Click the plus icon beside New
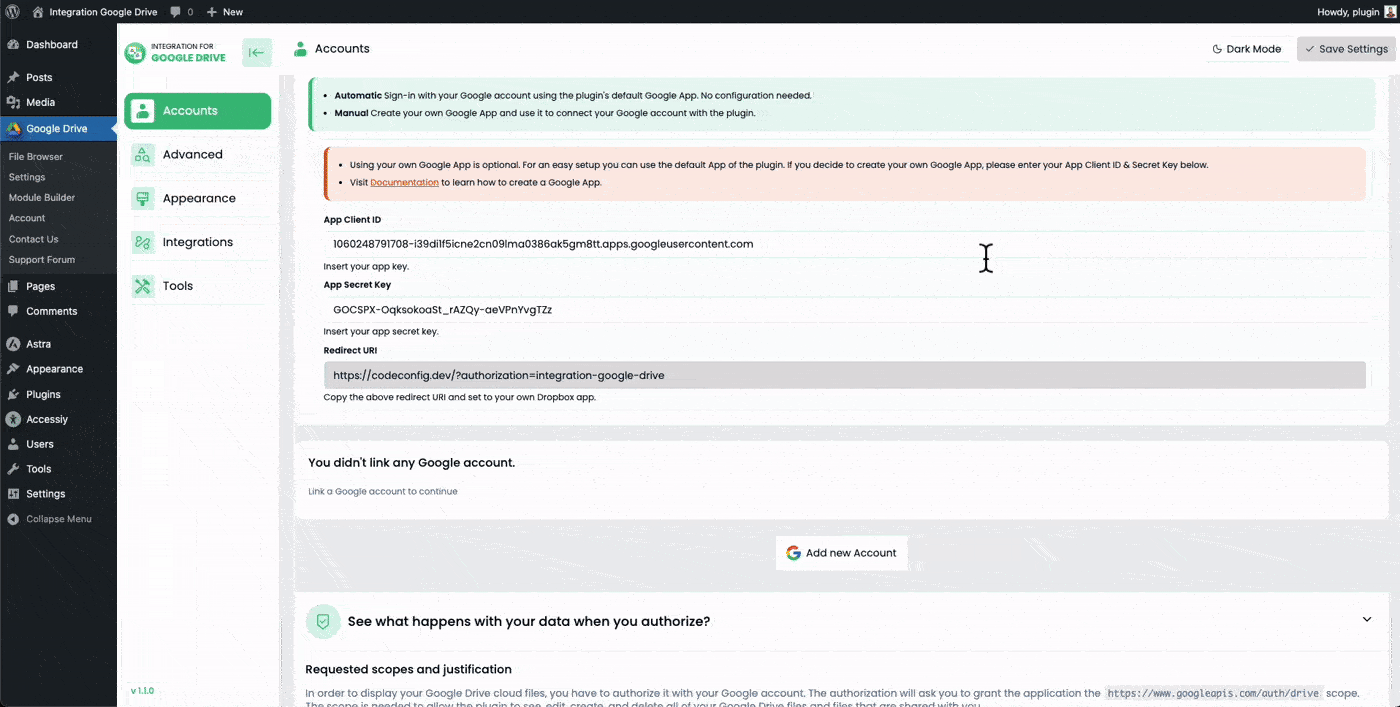The width and height of the screenshot is (1400, 707). click(x=212, y=12)
